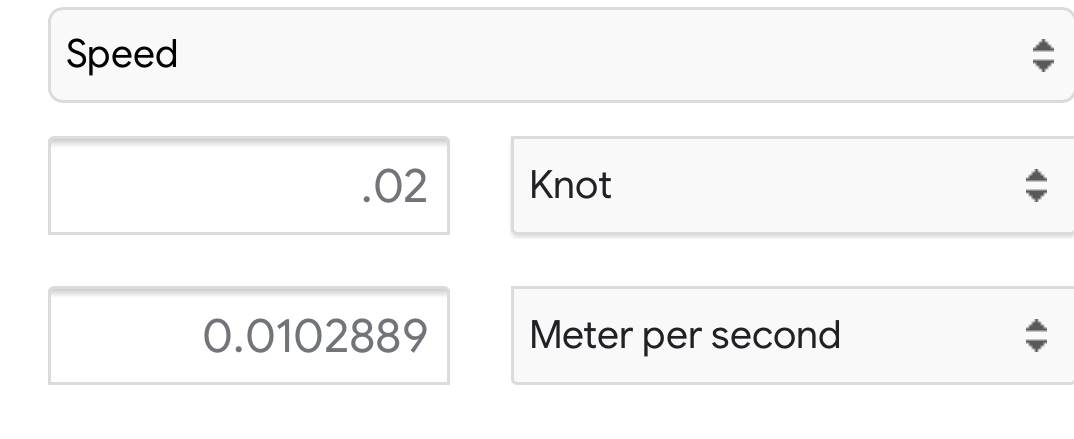Screen dimensions: 1074x439
Task: Click the upward arrow in Speed selector
Action: tap(1043, 46)
